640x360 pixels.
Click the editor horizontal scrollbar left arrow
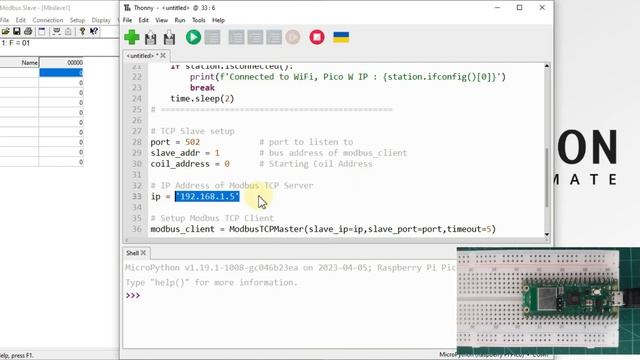pyautogui.click(x=127, y=240)
